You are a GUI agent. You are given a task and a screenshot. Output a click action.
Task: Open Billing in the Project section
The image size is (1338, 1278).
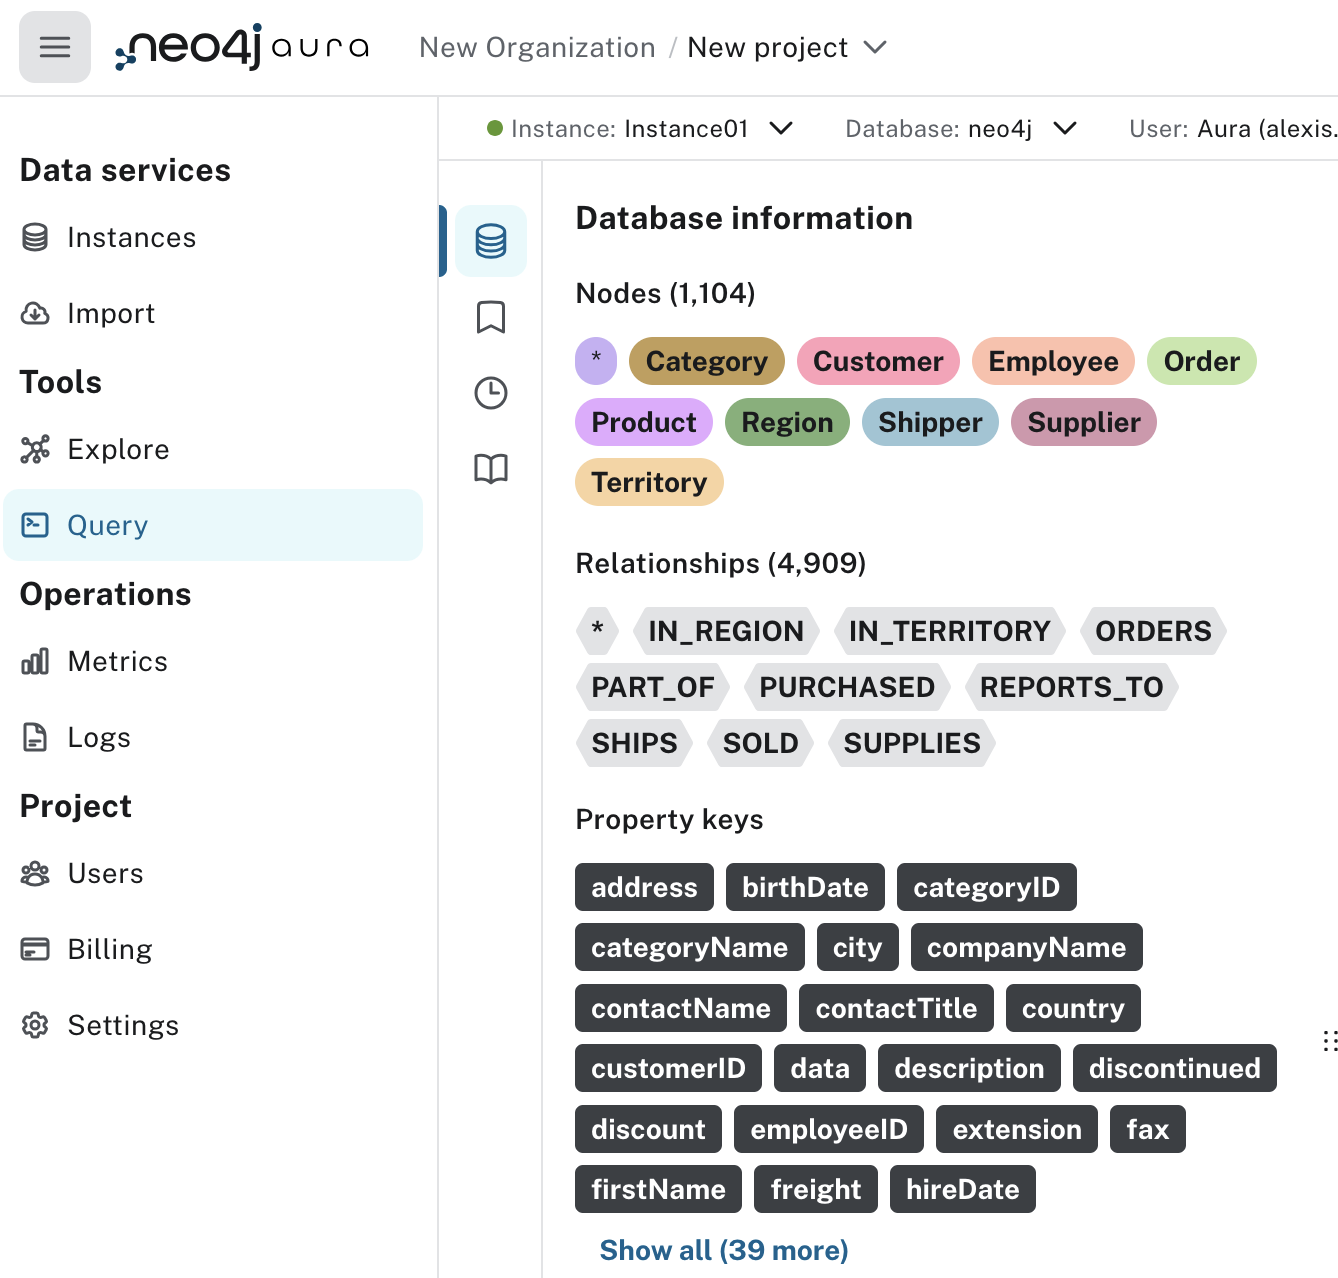[109, 949]
